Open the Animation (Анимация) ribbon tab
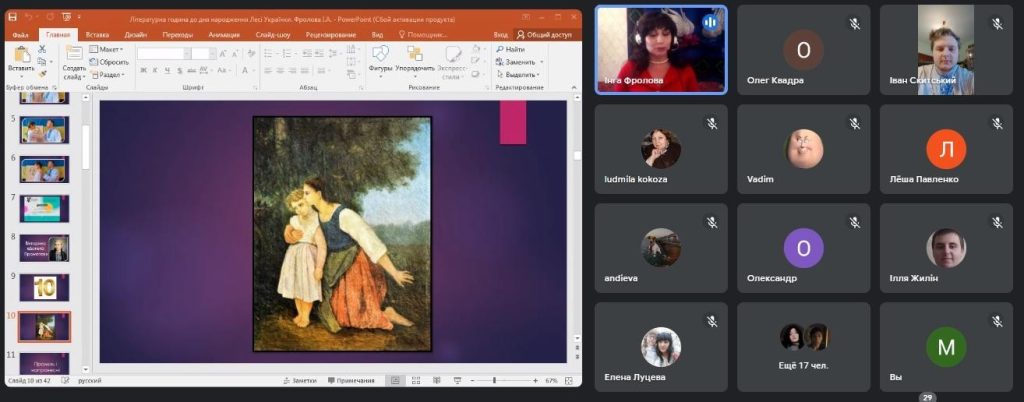This screenshot has width=1024, height=402. [224, 34]
